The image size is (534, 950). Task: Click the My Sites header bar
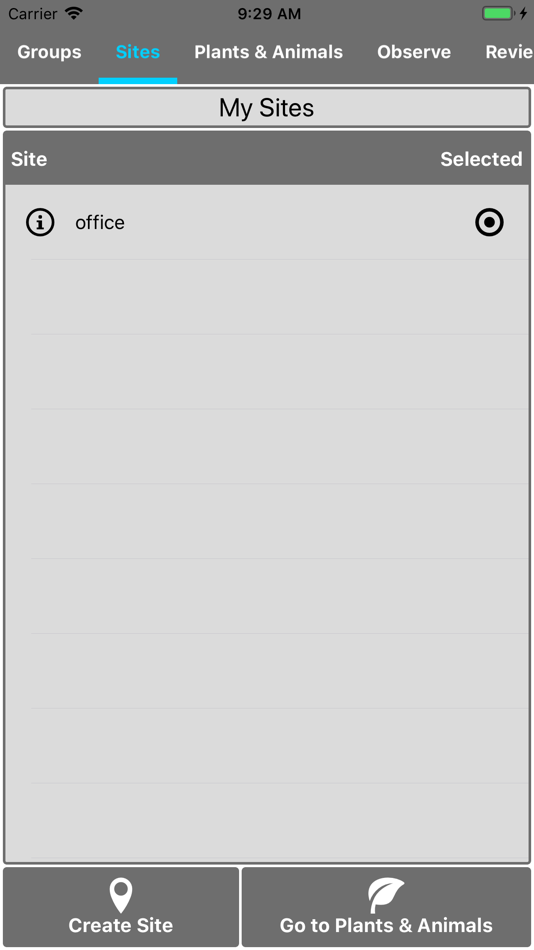(x=267, y=108)
